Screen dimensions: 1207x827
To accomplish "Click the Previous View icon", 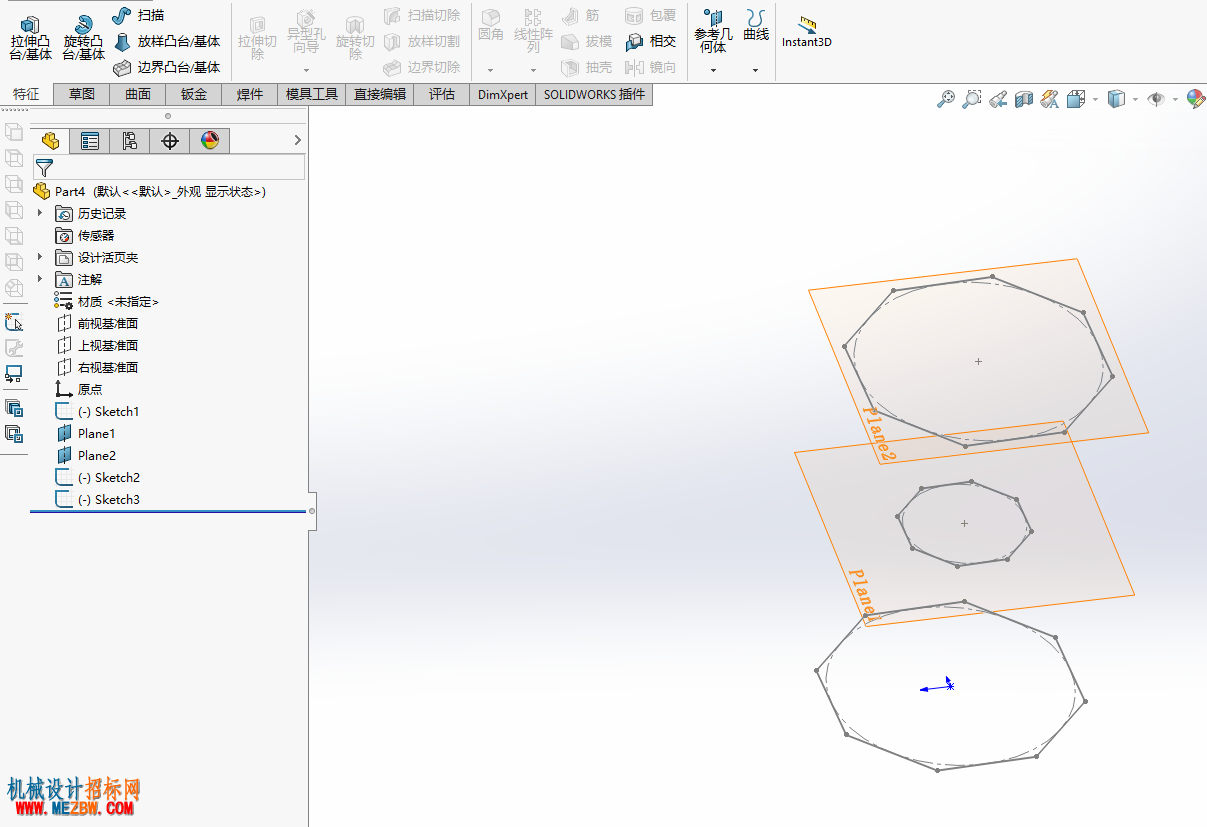I will point(997,99).
